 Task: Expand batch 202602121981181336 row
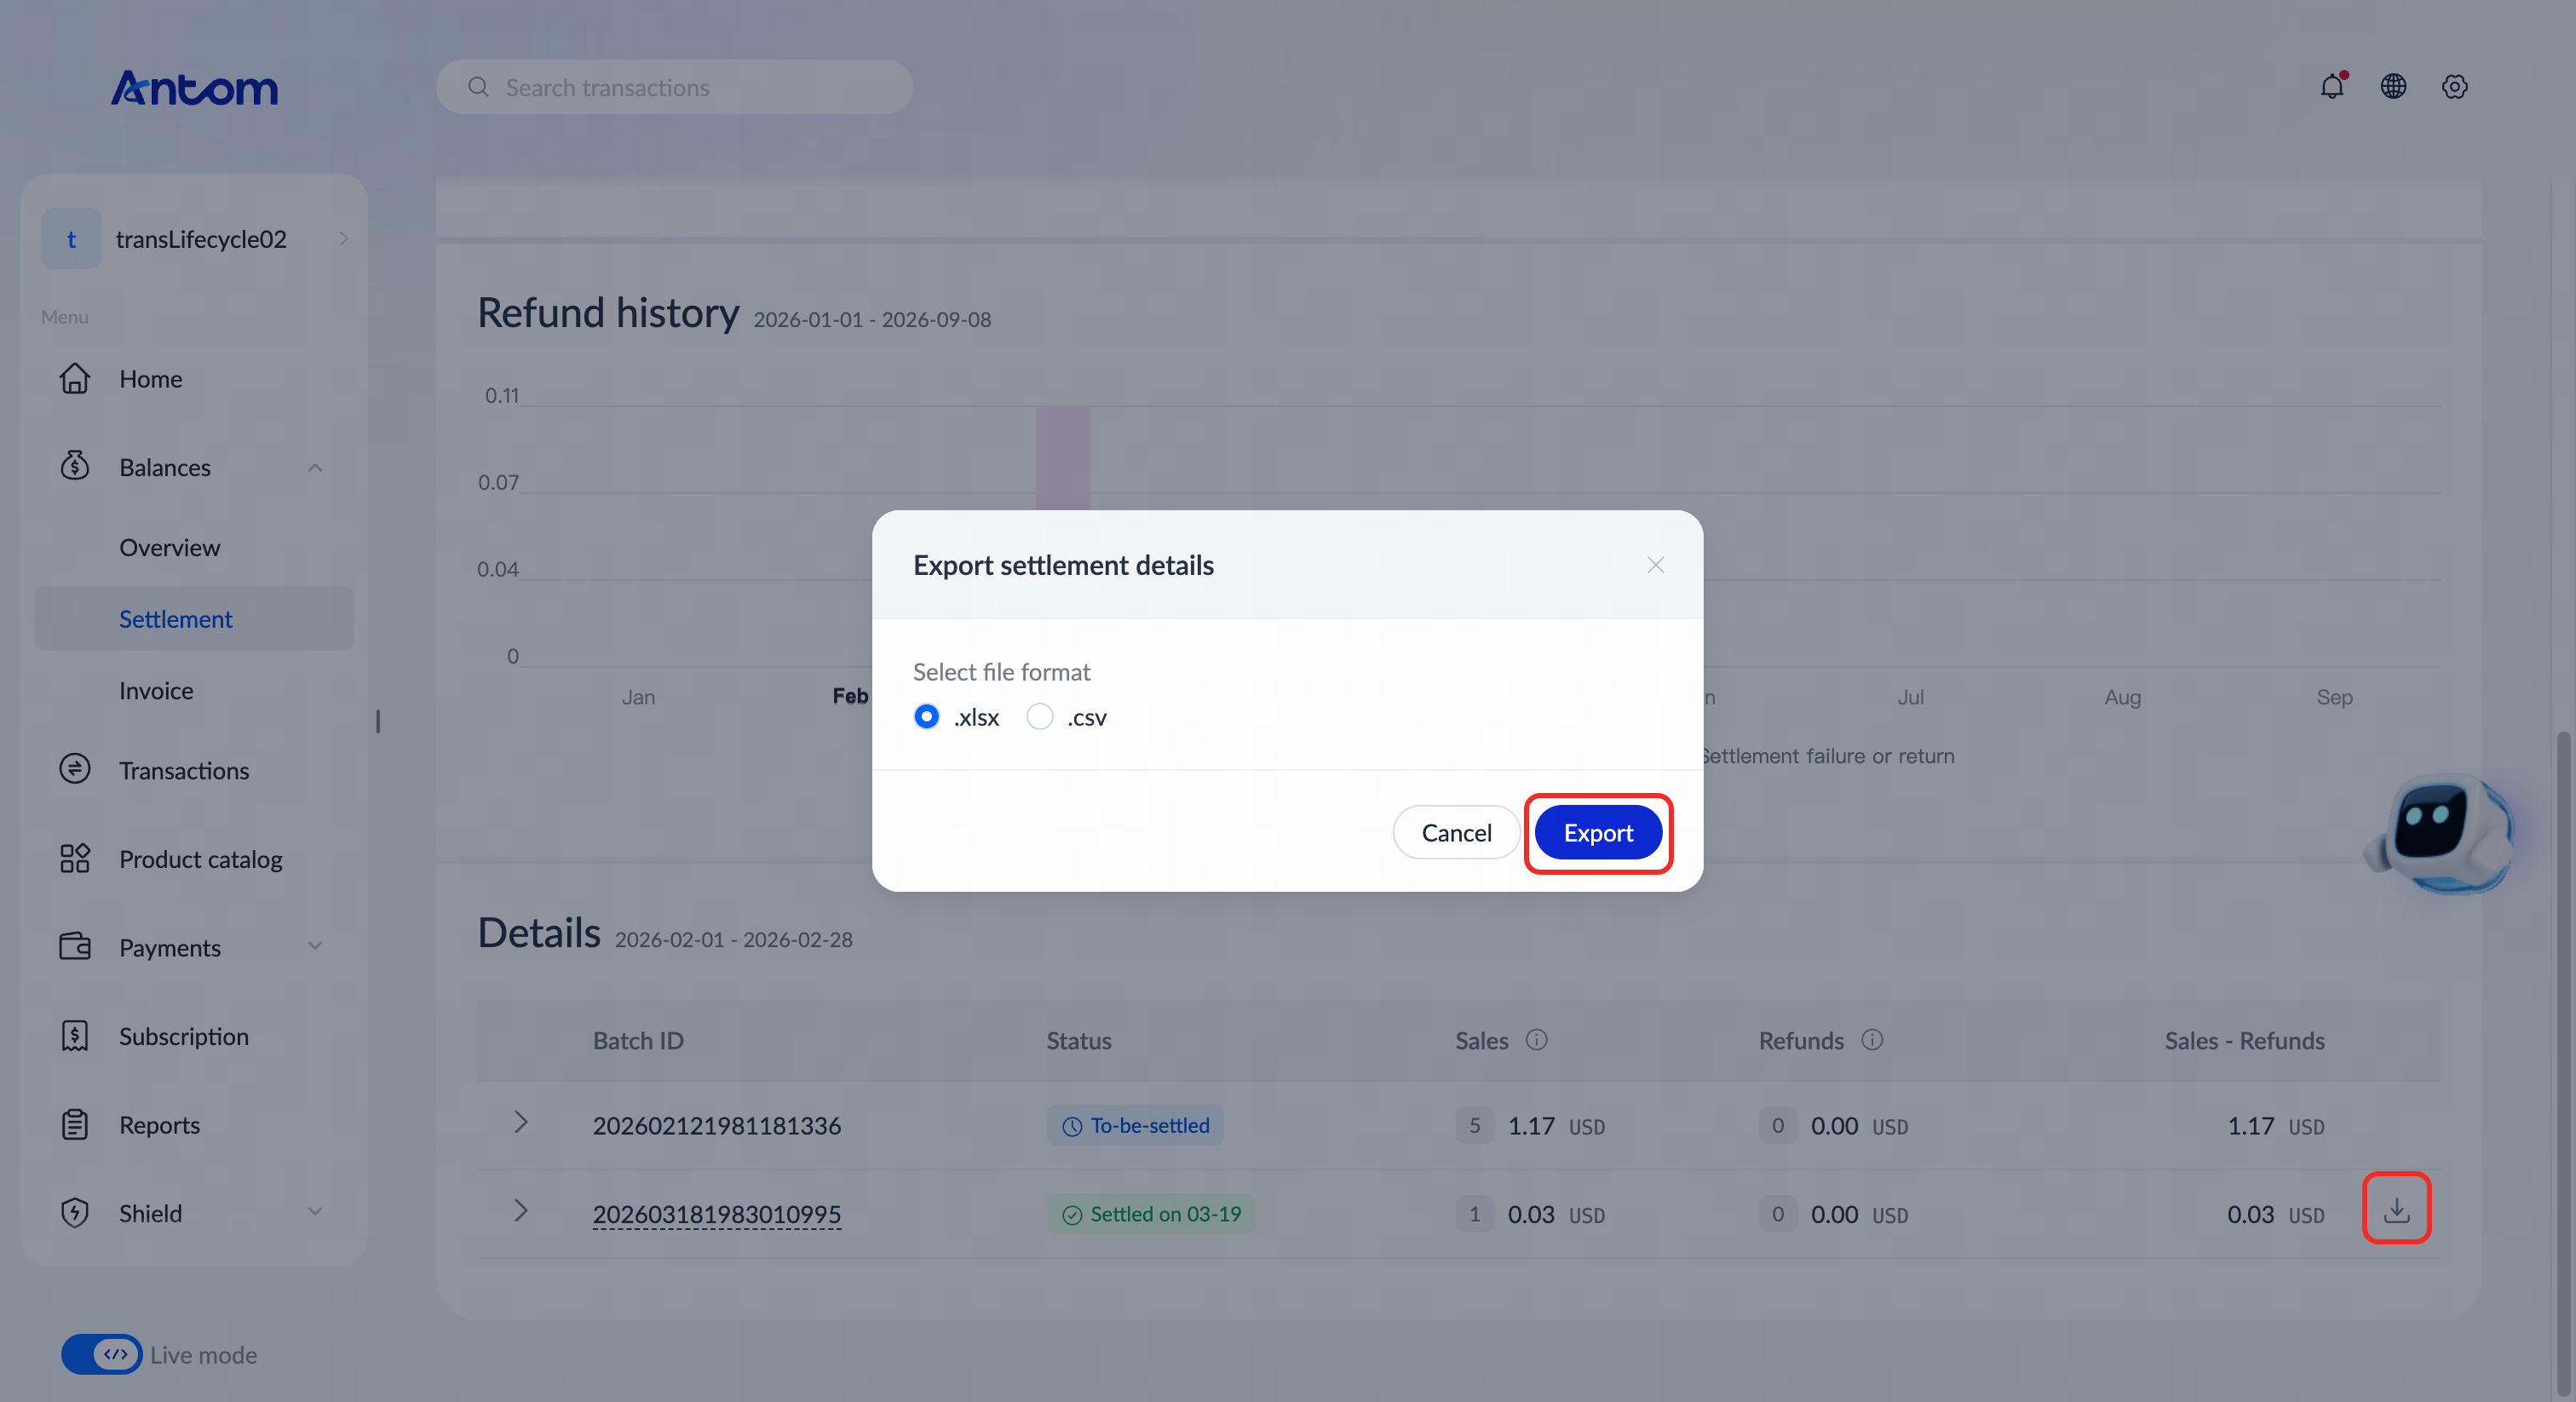tap(520, 1123)
